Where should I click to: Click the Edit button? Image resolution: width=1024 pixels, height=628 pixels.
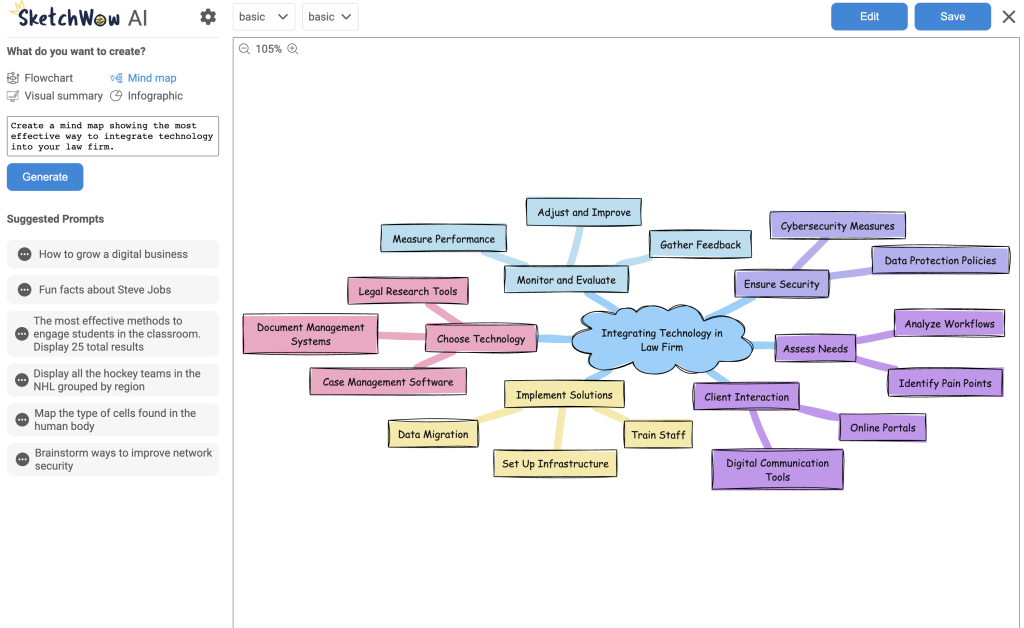pos(869,17)
